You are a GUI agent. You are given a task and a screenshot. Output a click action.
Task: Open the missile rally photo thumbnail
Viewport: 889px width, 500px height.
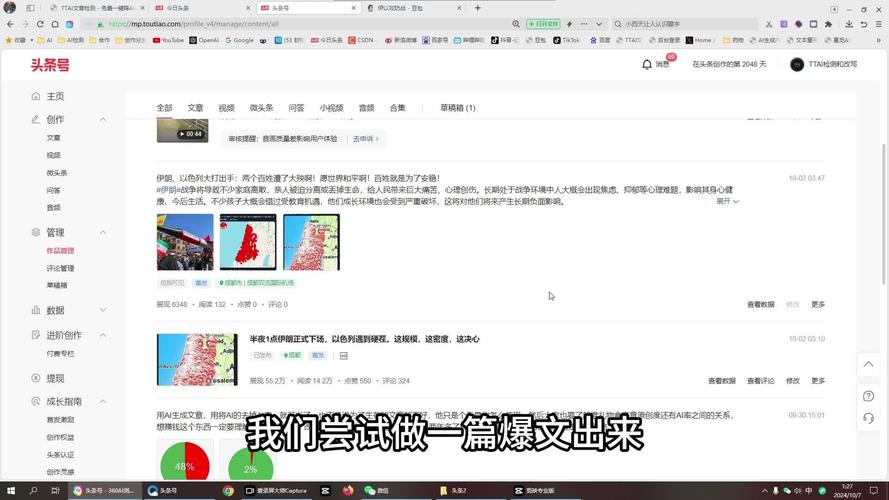185,242
